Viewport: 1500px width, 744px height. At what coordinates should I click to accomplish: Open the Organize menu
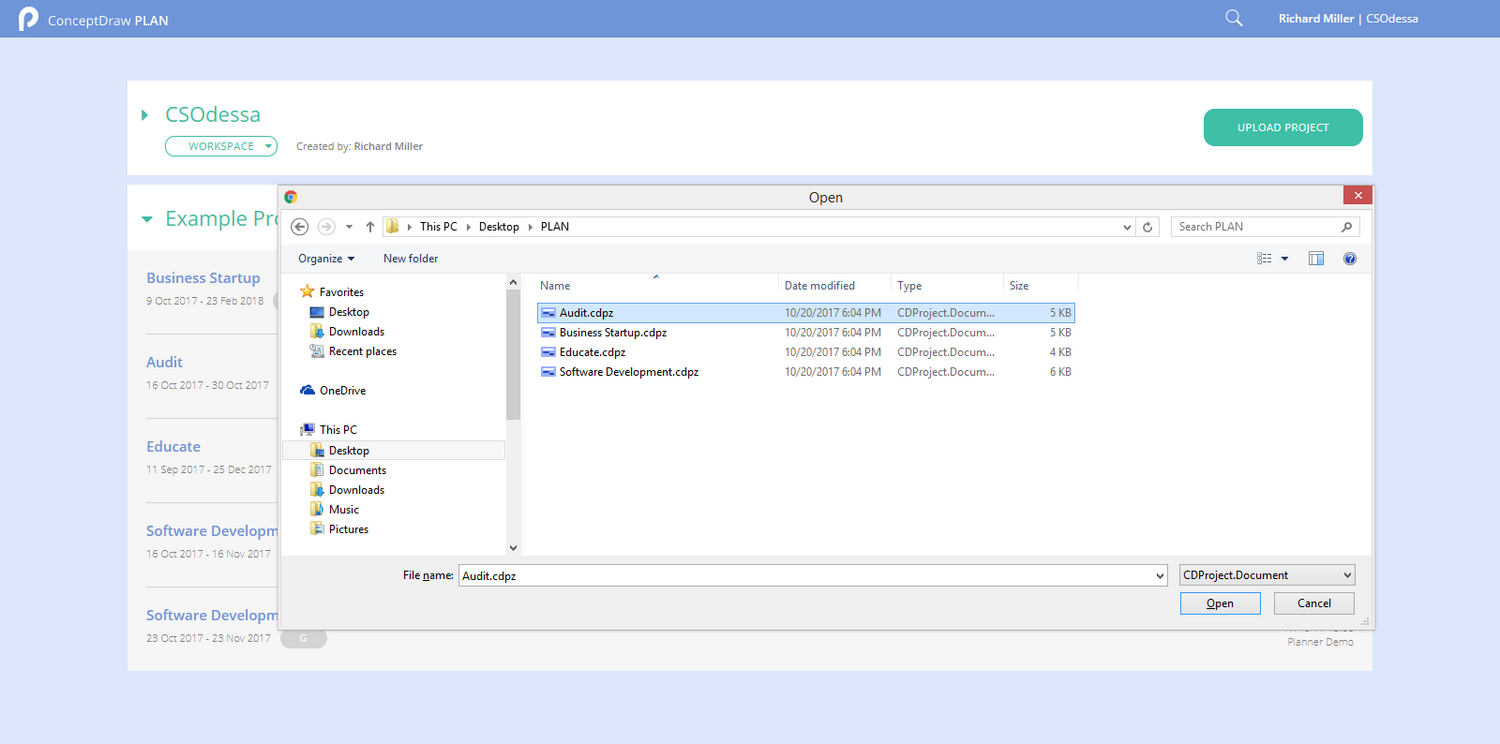[326, 259]
